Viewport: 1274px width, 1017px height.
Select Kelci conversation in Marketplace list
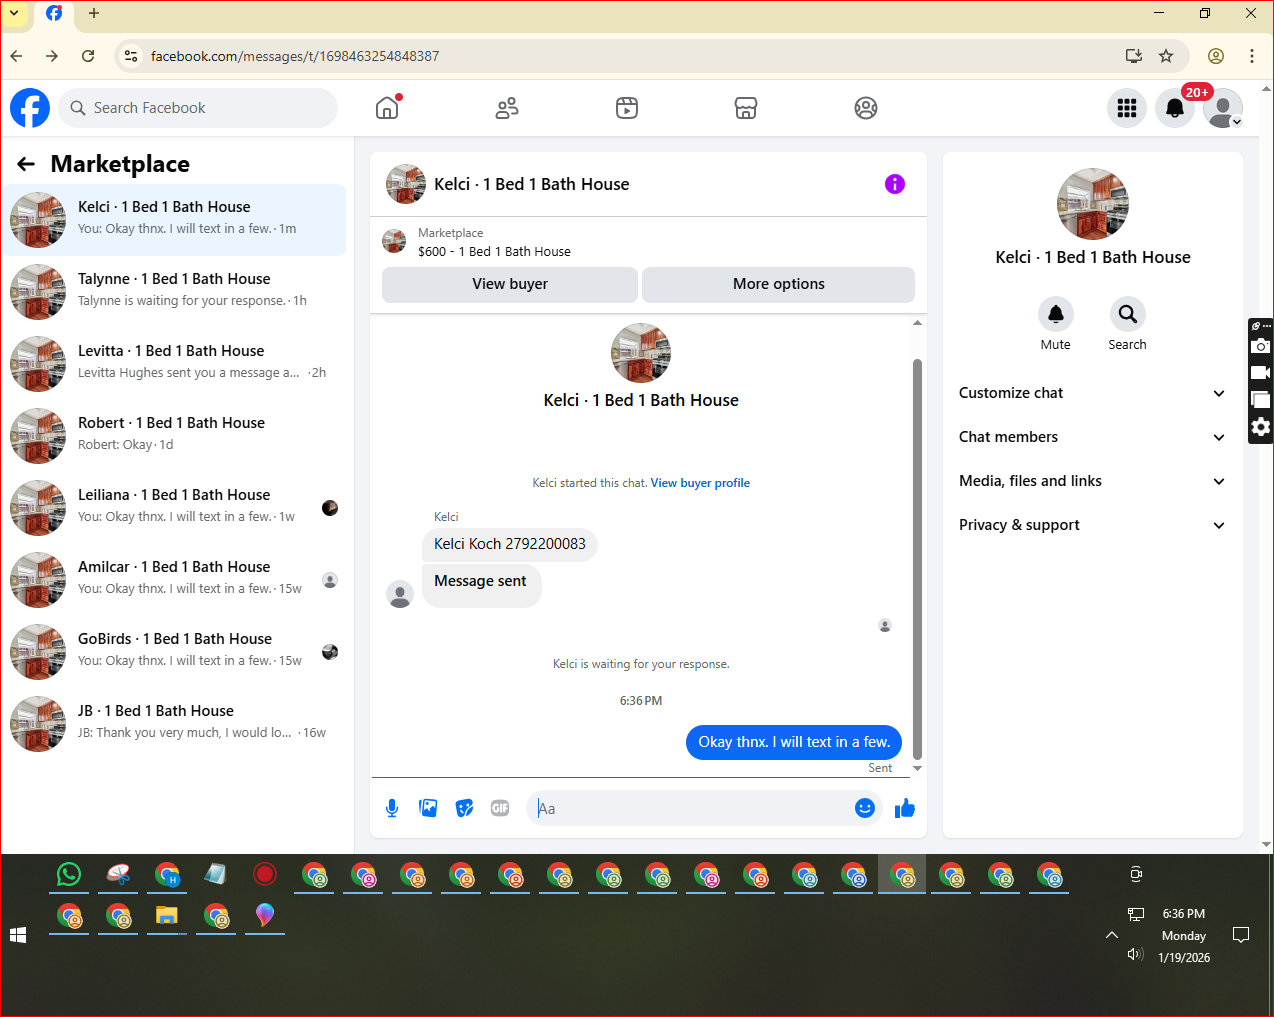[174, 220]
